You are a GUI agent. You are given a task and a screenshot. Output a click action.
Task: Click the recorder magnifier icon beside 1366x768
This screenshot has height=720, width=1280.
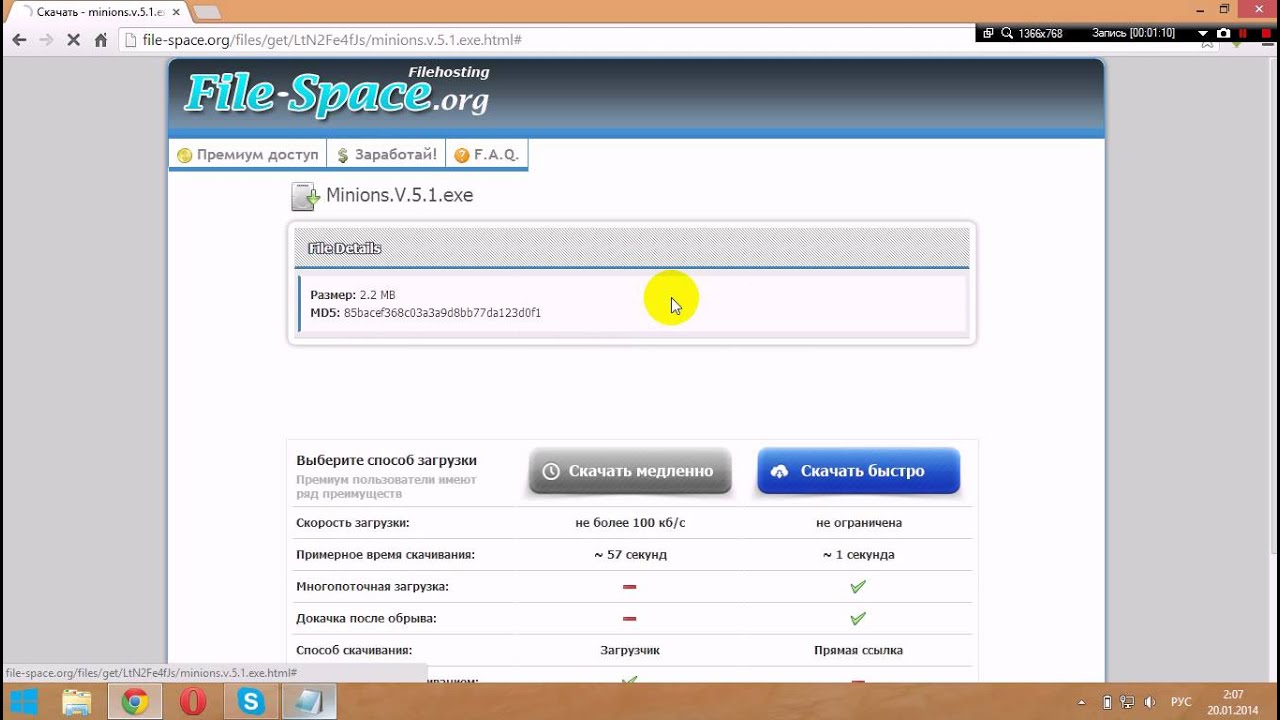tap(1007, 33)
